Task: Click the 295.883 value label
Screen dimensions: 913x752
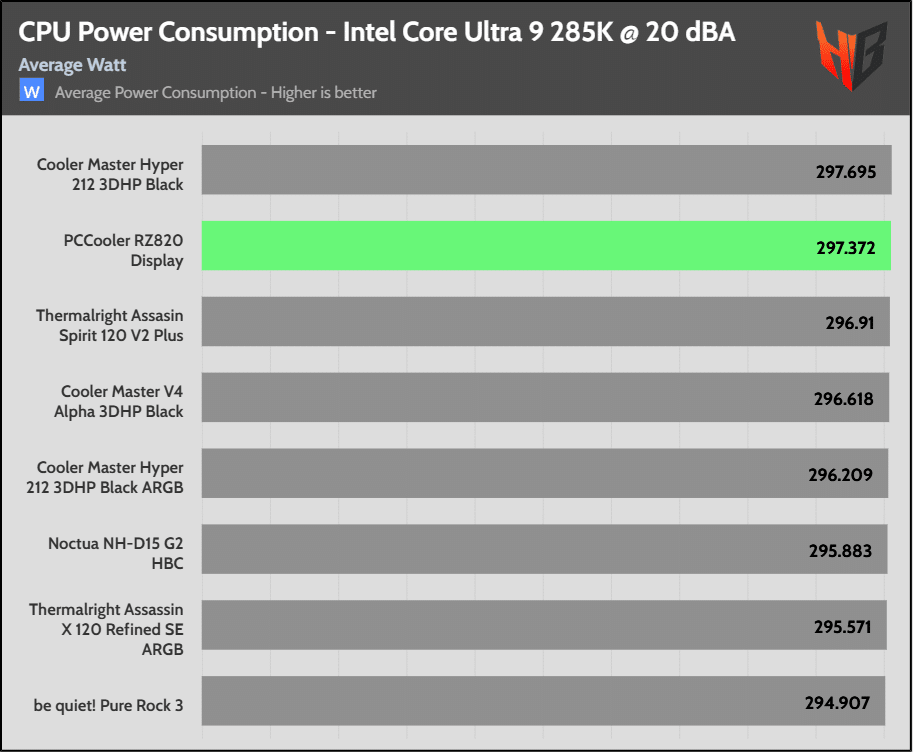Action: (x=840, y=551)
